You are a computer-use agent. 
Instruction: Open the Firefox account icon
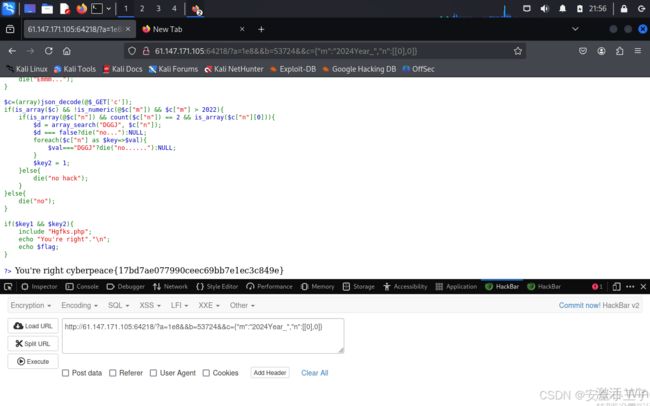[601, 51]
